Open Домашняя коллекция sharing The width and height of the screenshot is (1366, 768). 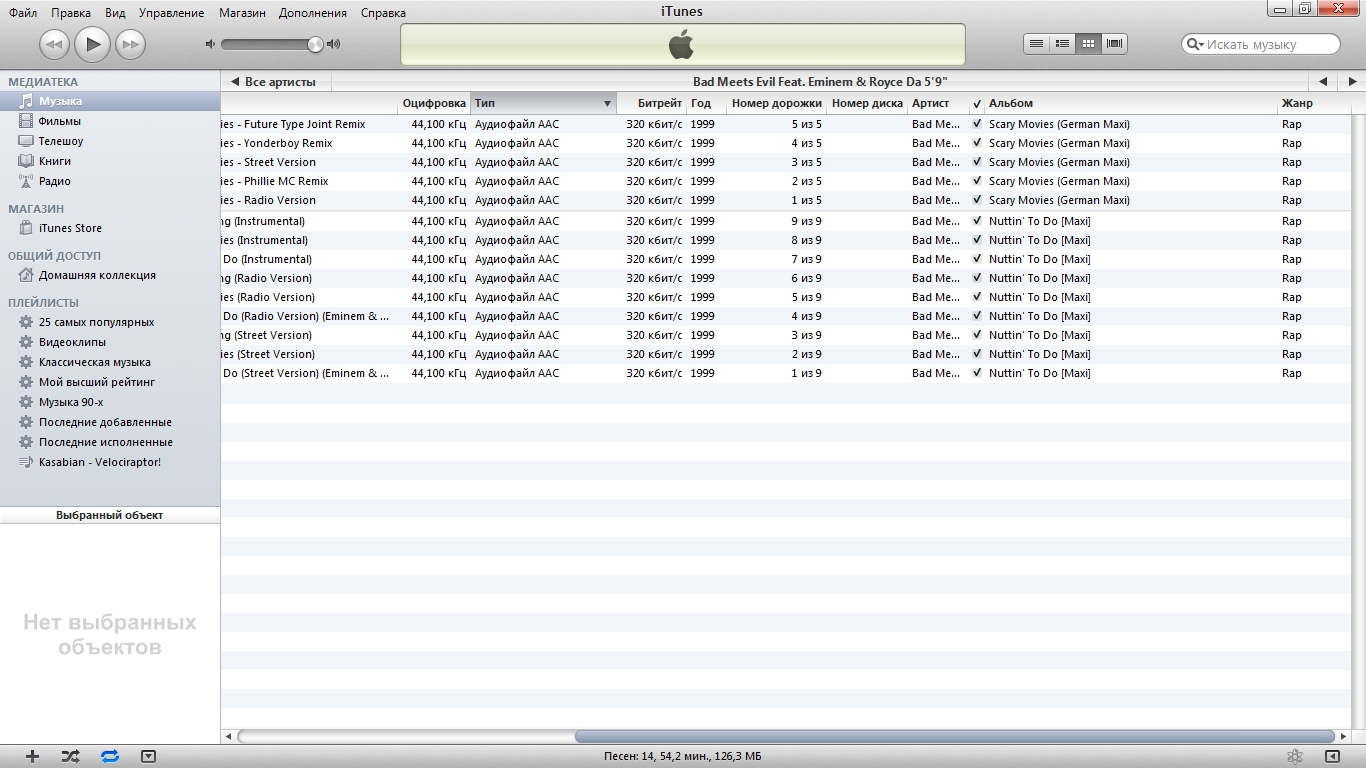click(110, 275)
